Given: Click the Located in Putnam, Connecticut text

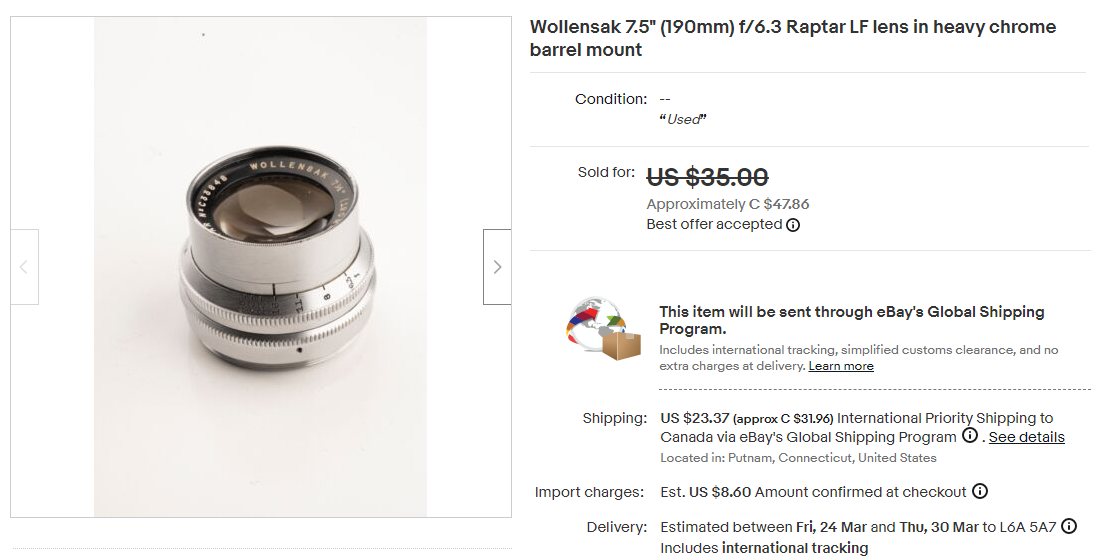Looking at the screenshot, I should pyautogui.click(x=798, y=458).
